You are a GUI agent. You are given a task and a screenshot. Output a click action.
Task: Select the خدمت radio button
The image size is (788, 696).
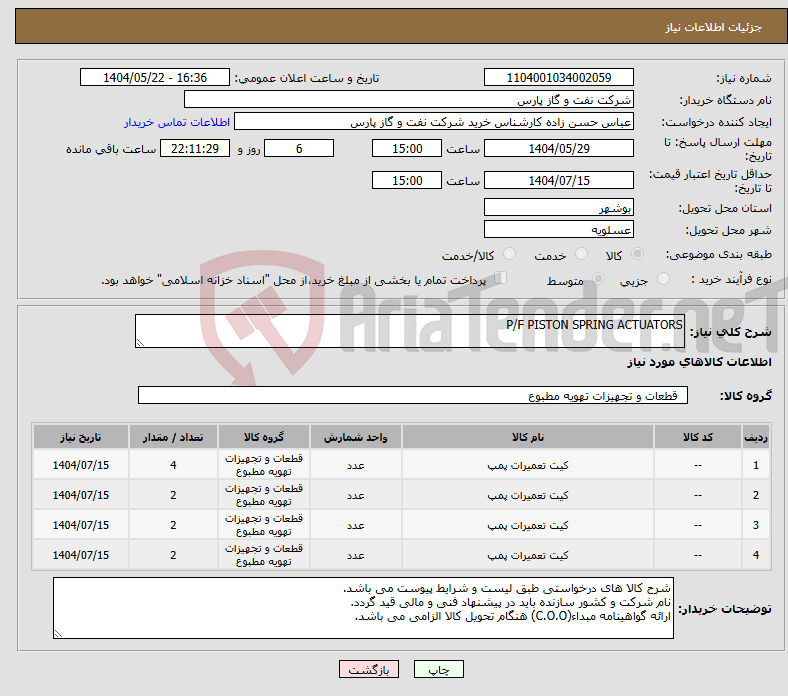point(581,254)
